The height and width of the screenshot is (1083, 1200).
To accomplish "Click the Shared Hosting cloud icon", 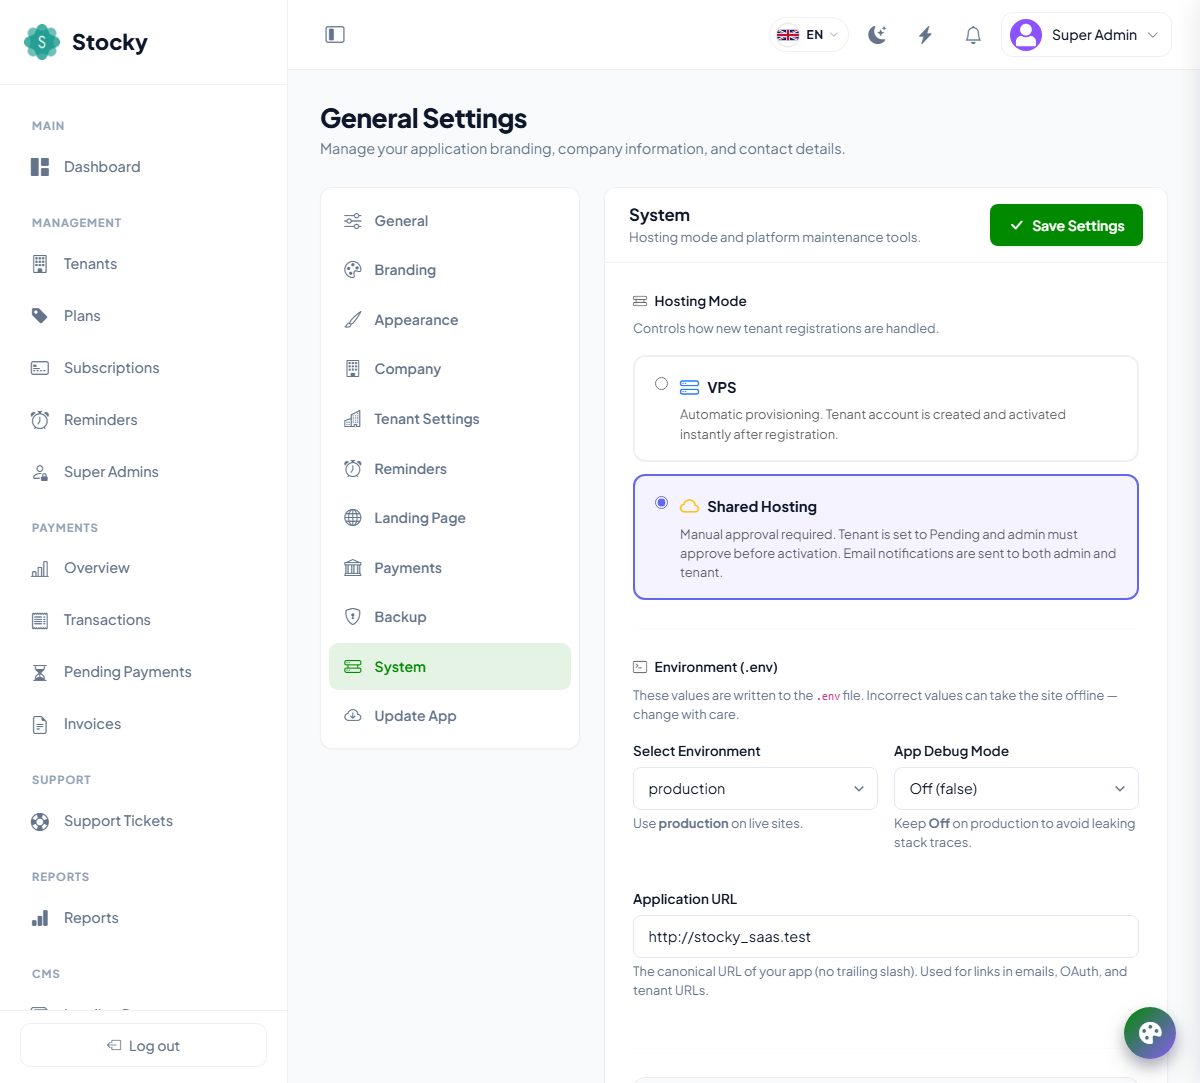I will point(690,507).
